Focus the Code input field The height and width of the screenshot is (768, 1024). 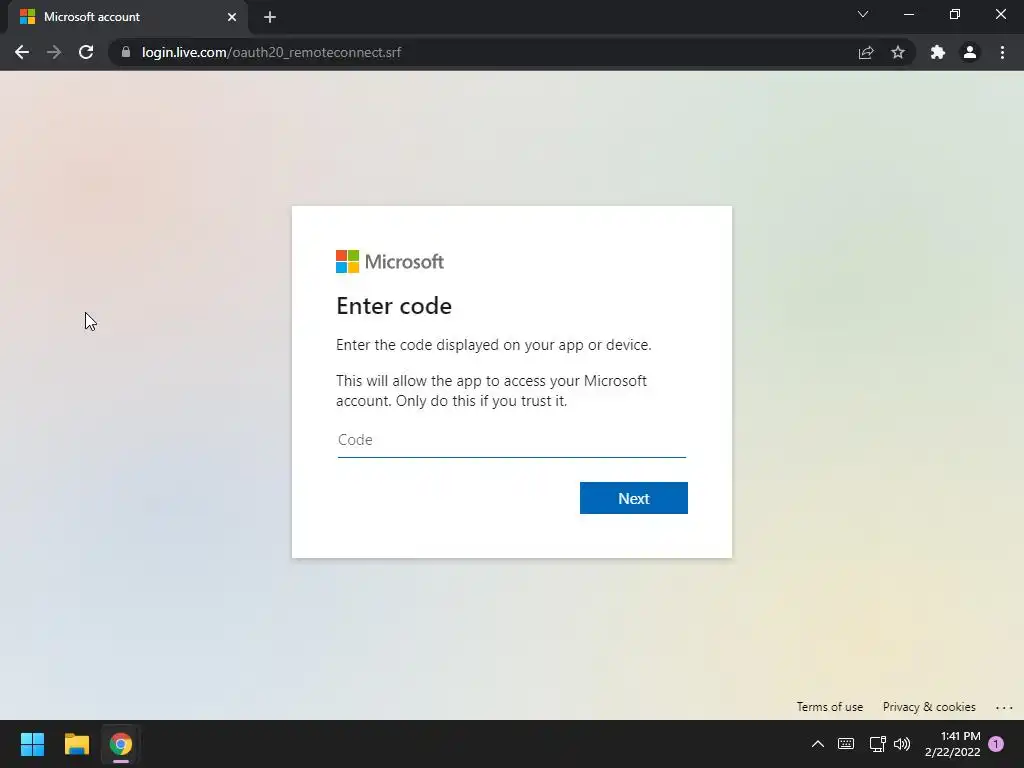(511, 440)
